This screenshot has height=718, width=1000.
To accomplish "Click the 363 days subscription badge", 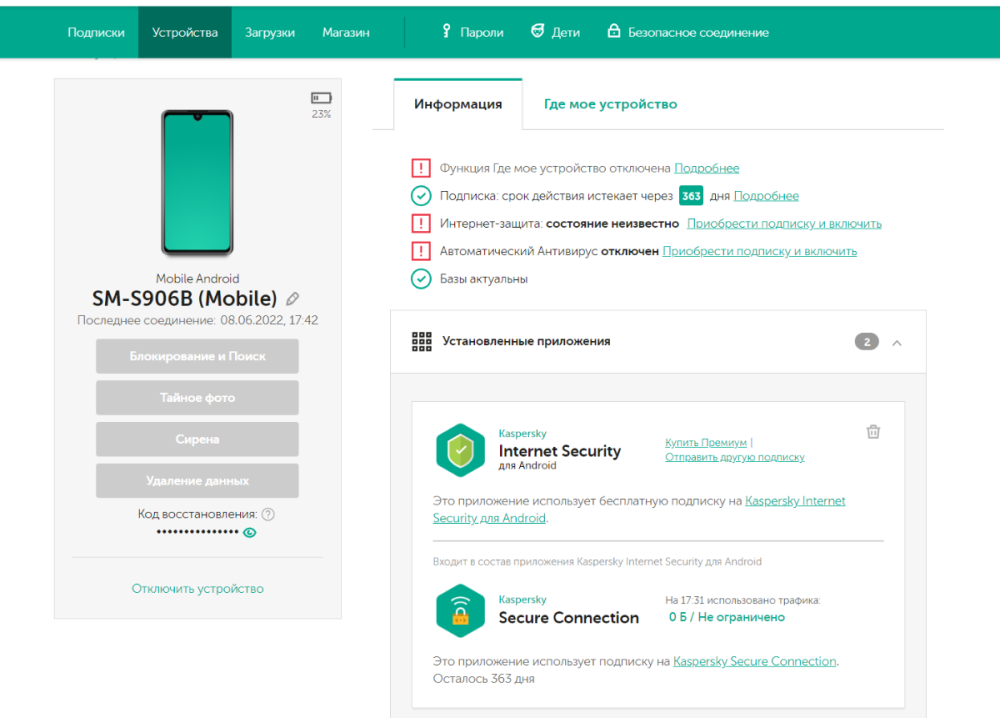I will point(690,195).
